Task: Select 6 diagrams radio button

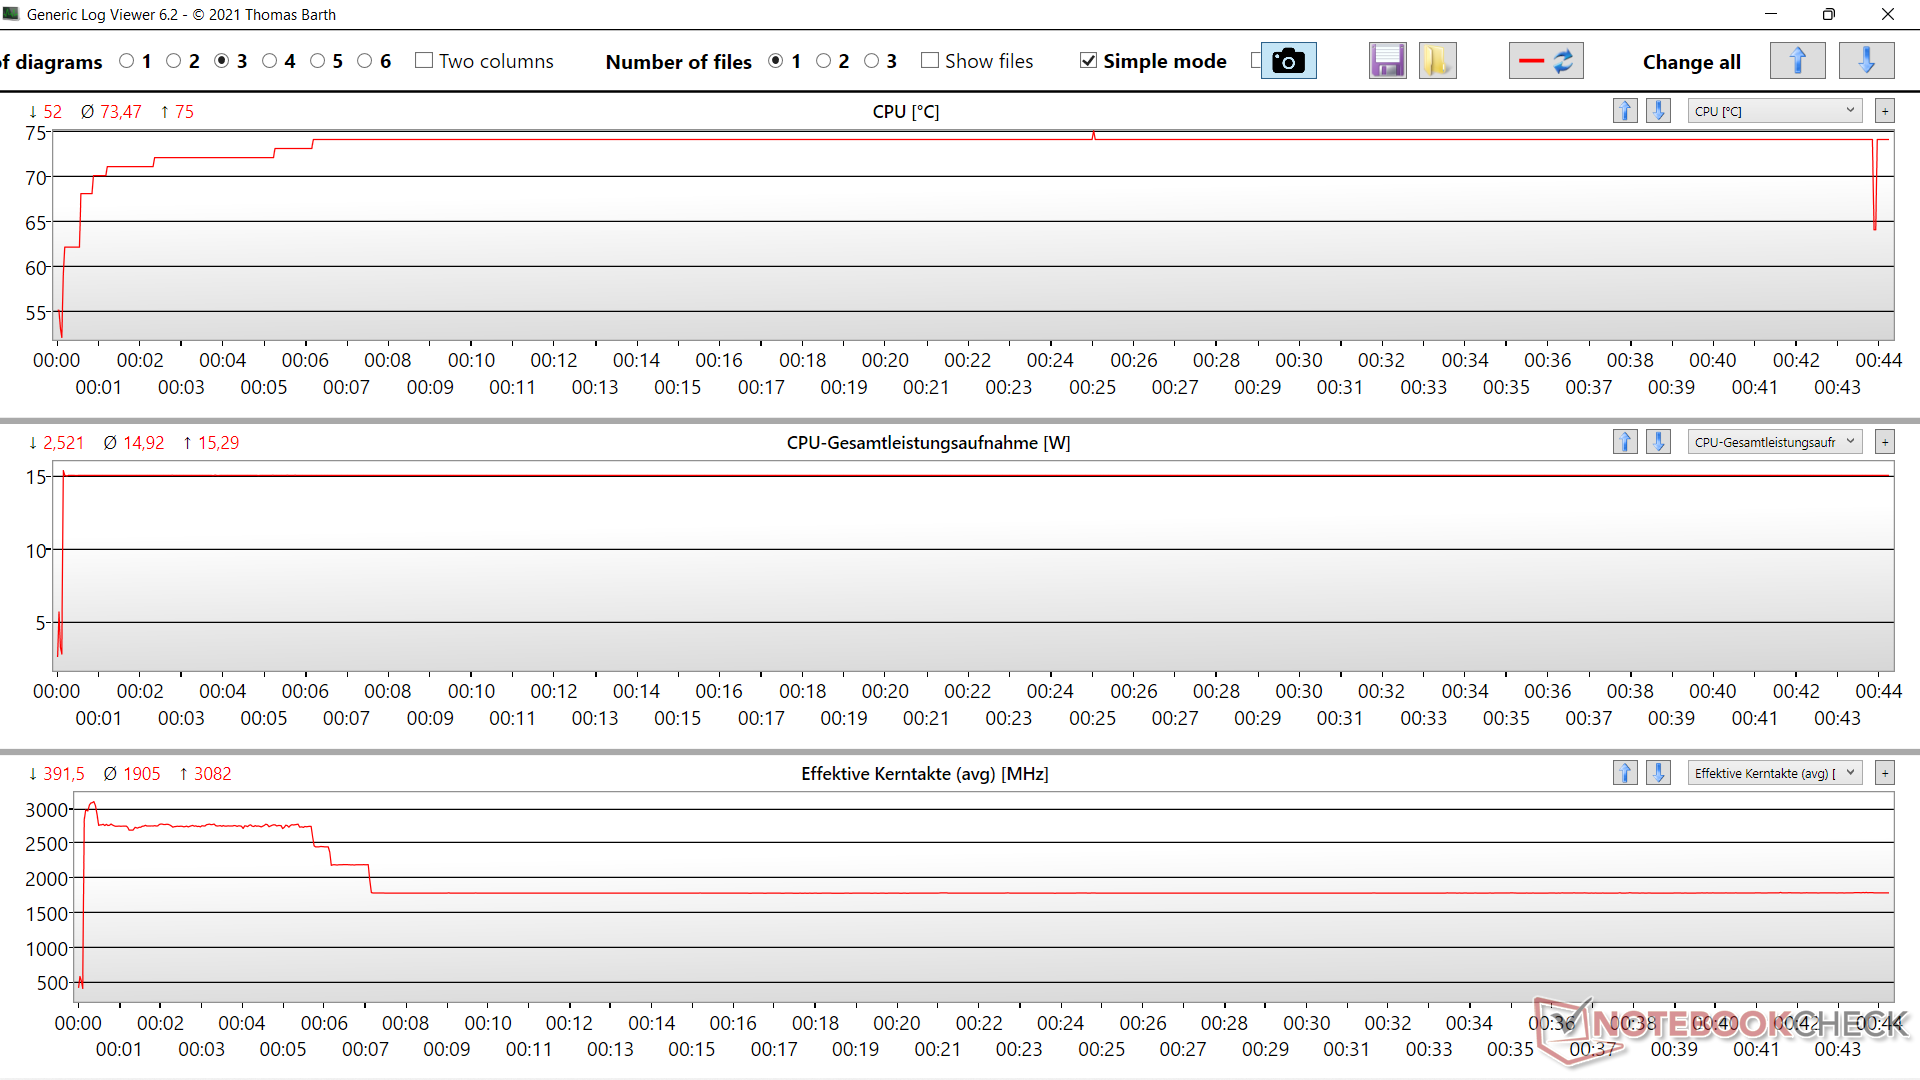Action: [x=365, y=61]
